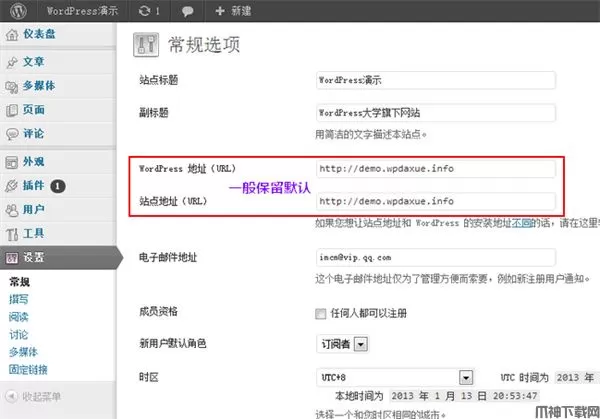The width and height of the screenshot is (600, 419).
Task: Click the media library icon
Action: click(x=12, y=87)
